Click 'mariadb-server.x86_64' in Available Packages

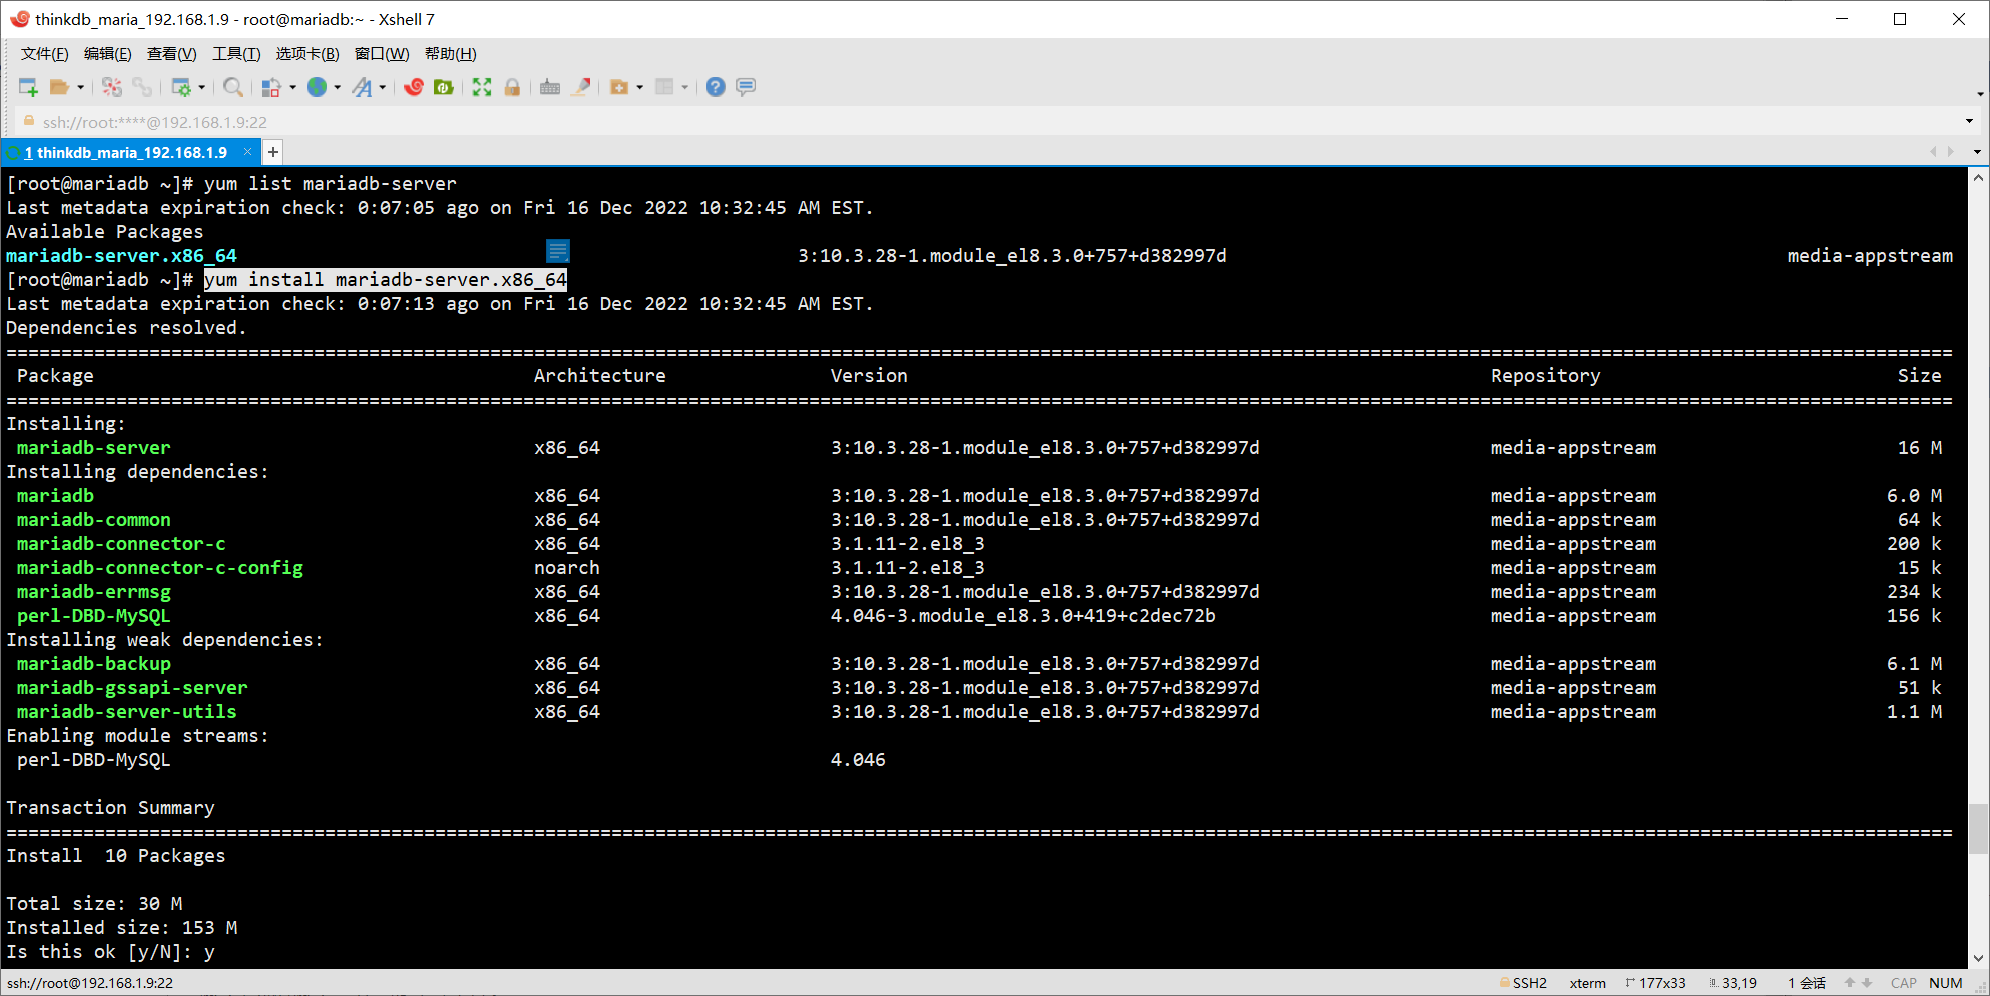(122, 256)
